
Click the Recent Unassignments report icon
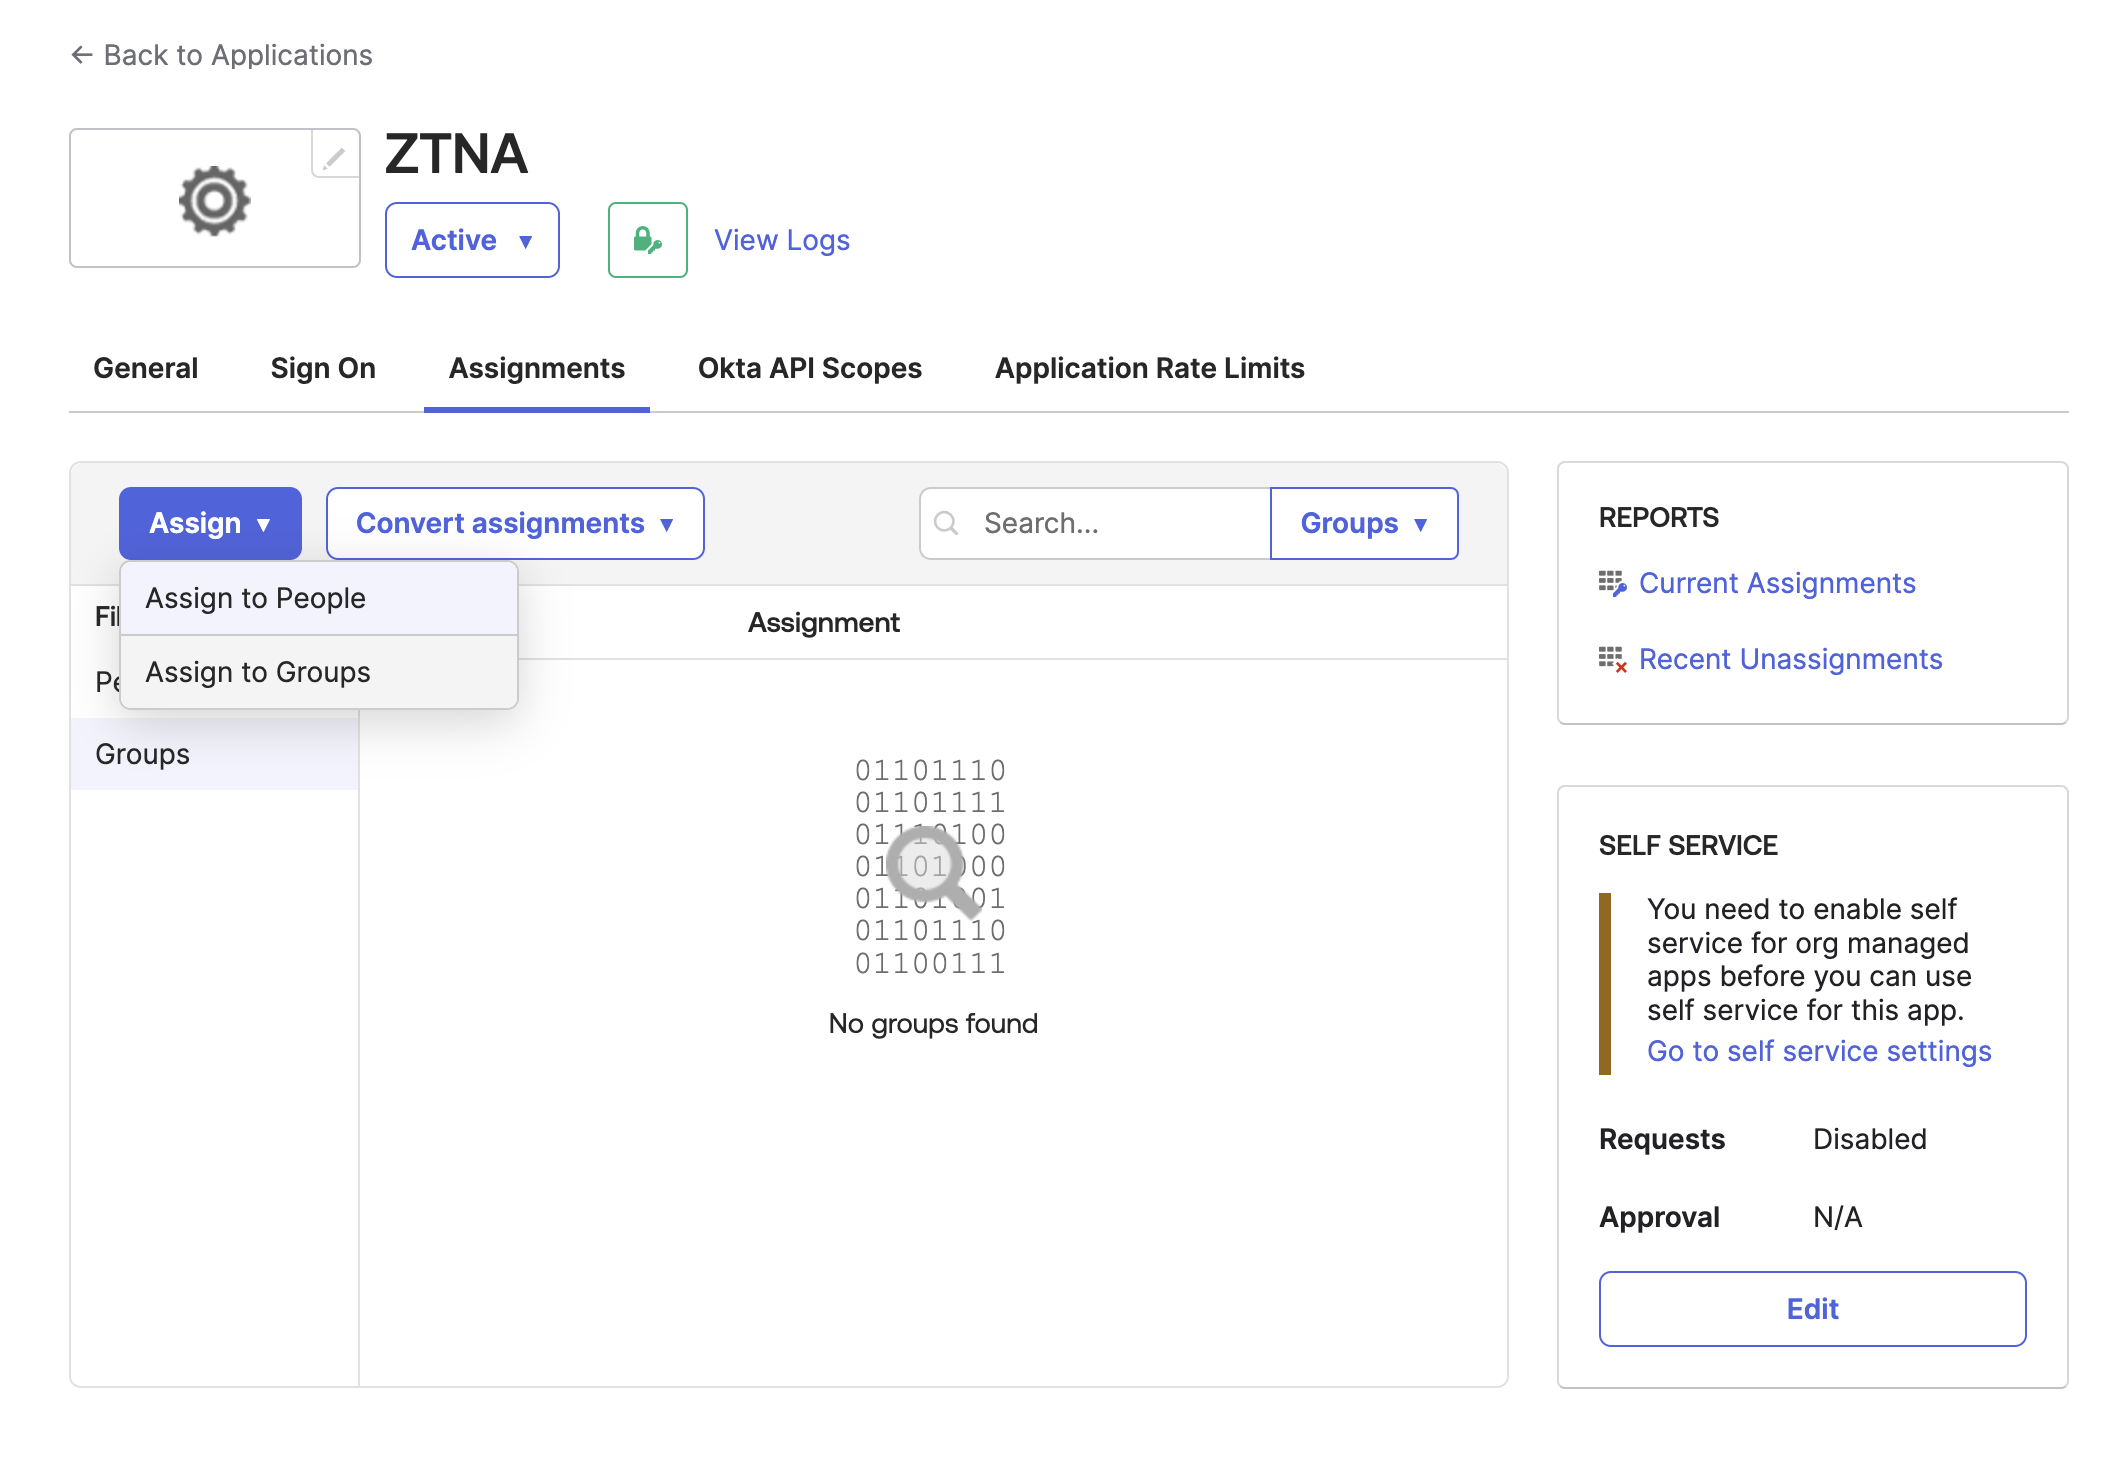[x=1611, y=659]
